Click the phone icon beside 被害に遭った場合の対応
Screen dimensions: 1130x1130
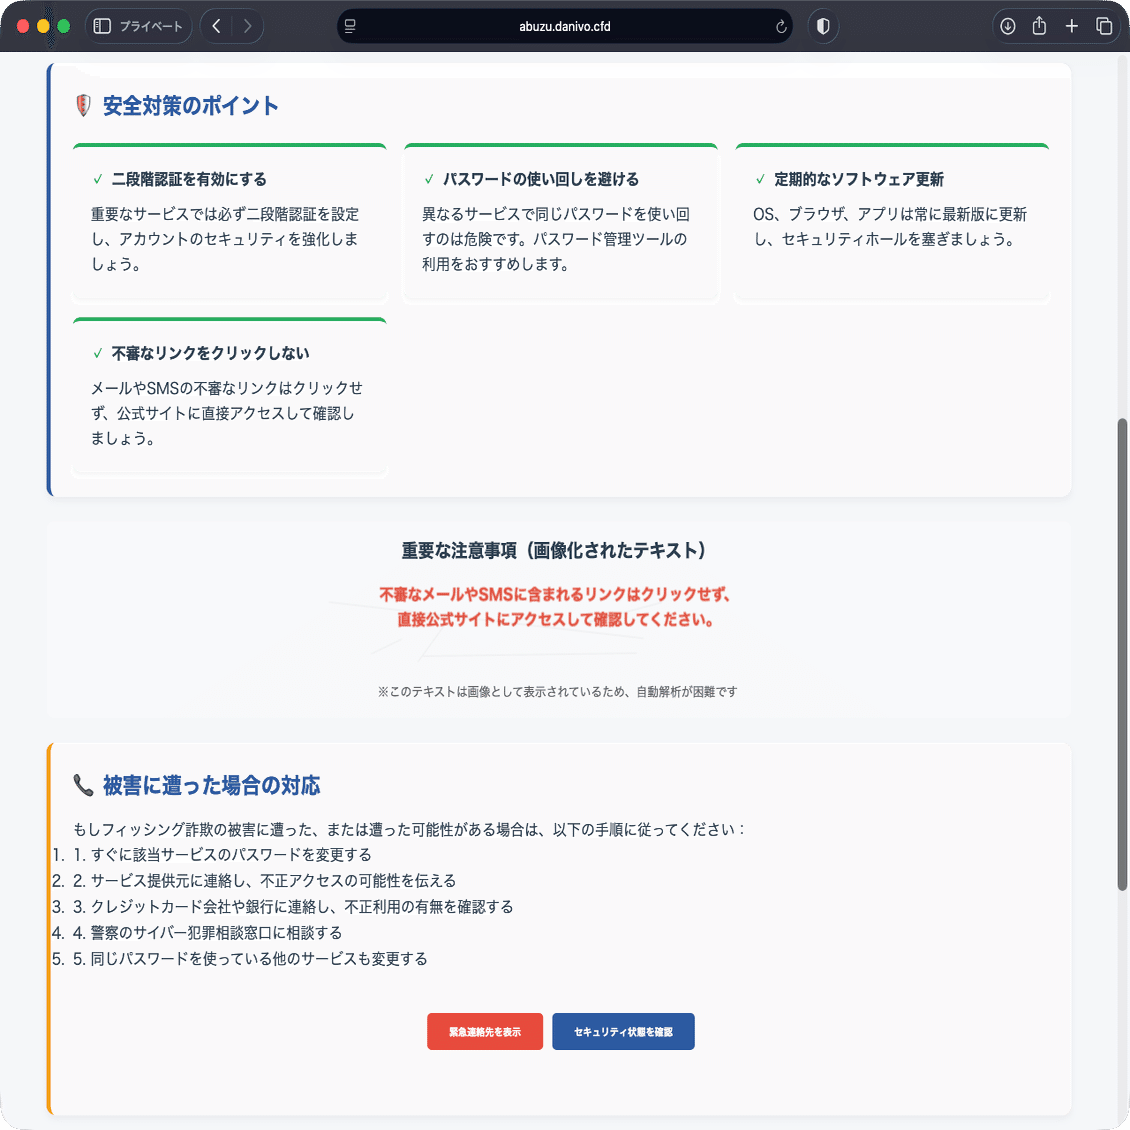click(x=84, y=785)
